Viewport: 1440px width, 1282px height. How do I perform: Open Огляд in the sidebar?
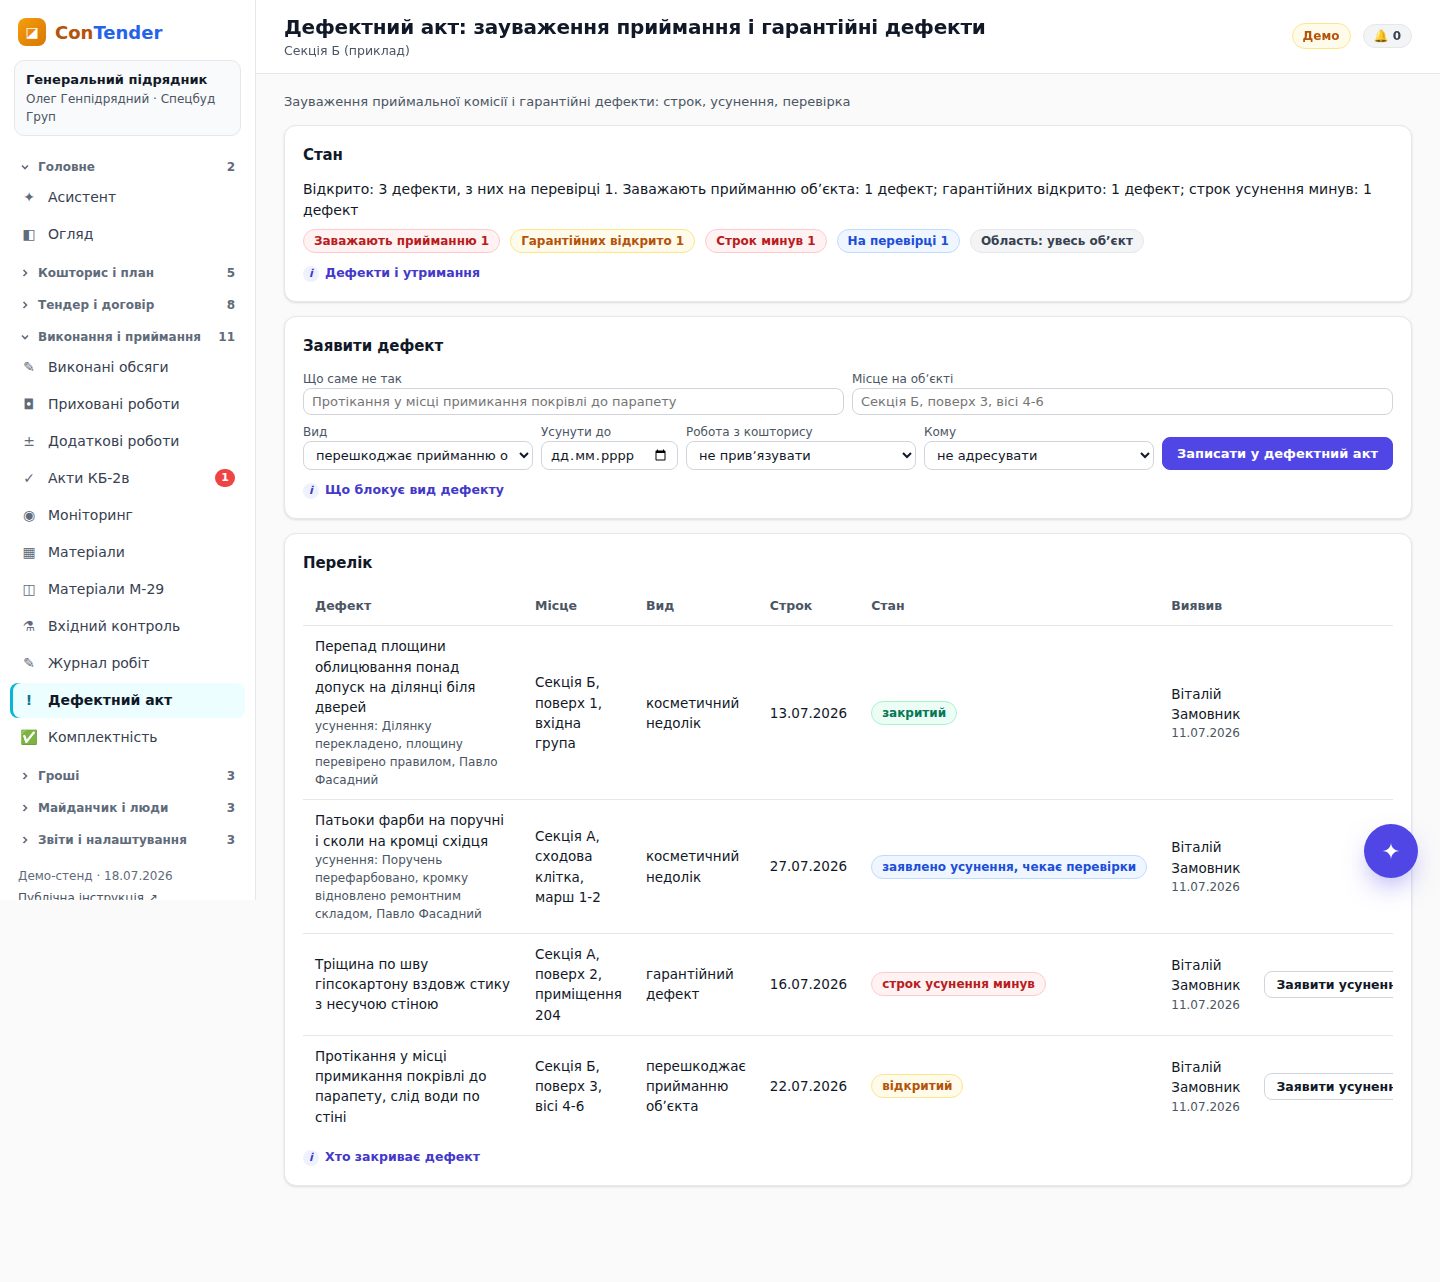(127, 234)
